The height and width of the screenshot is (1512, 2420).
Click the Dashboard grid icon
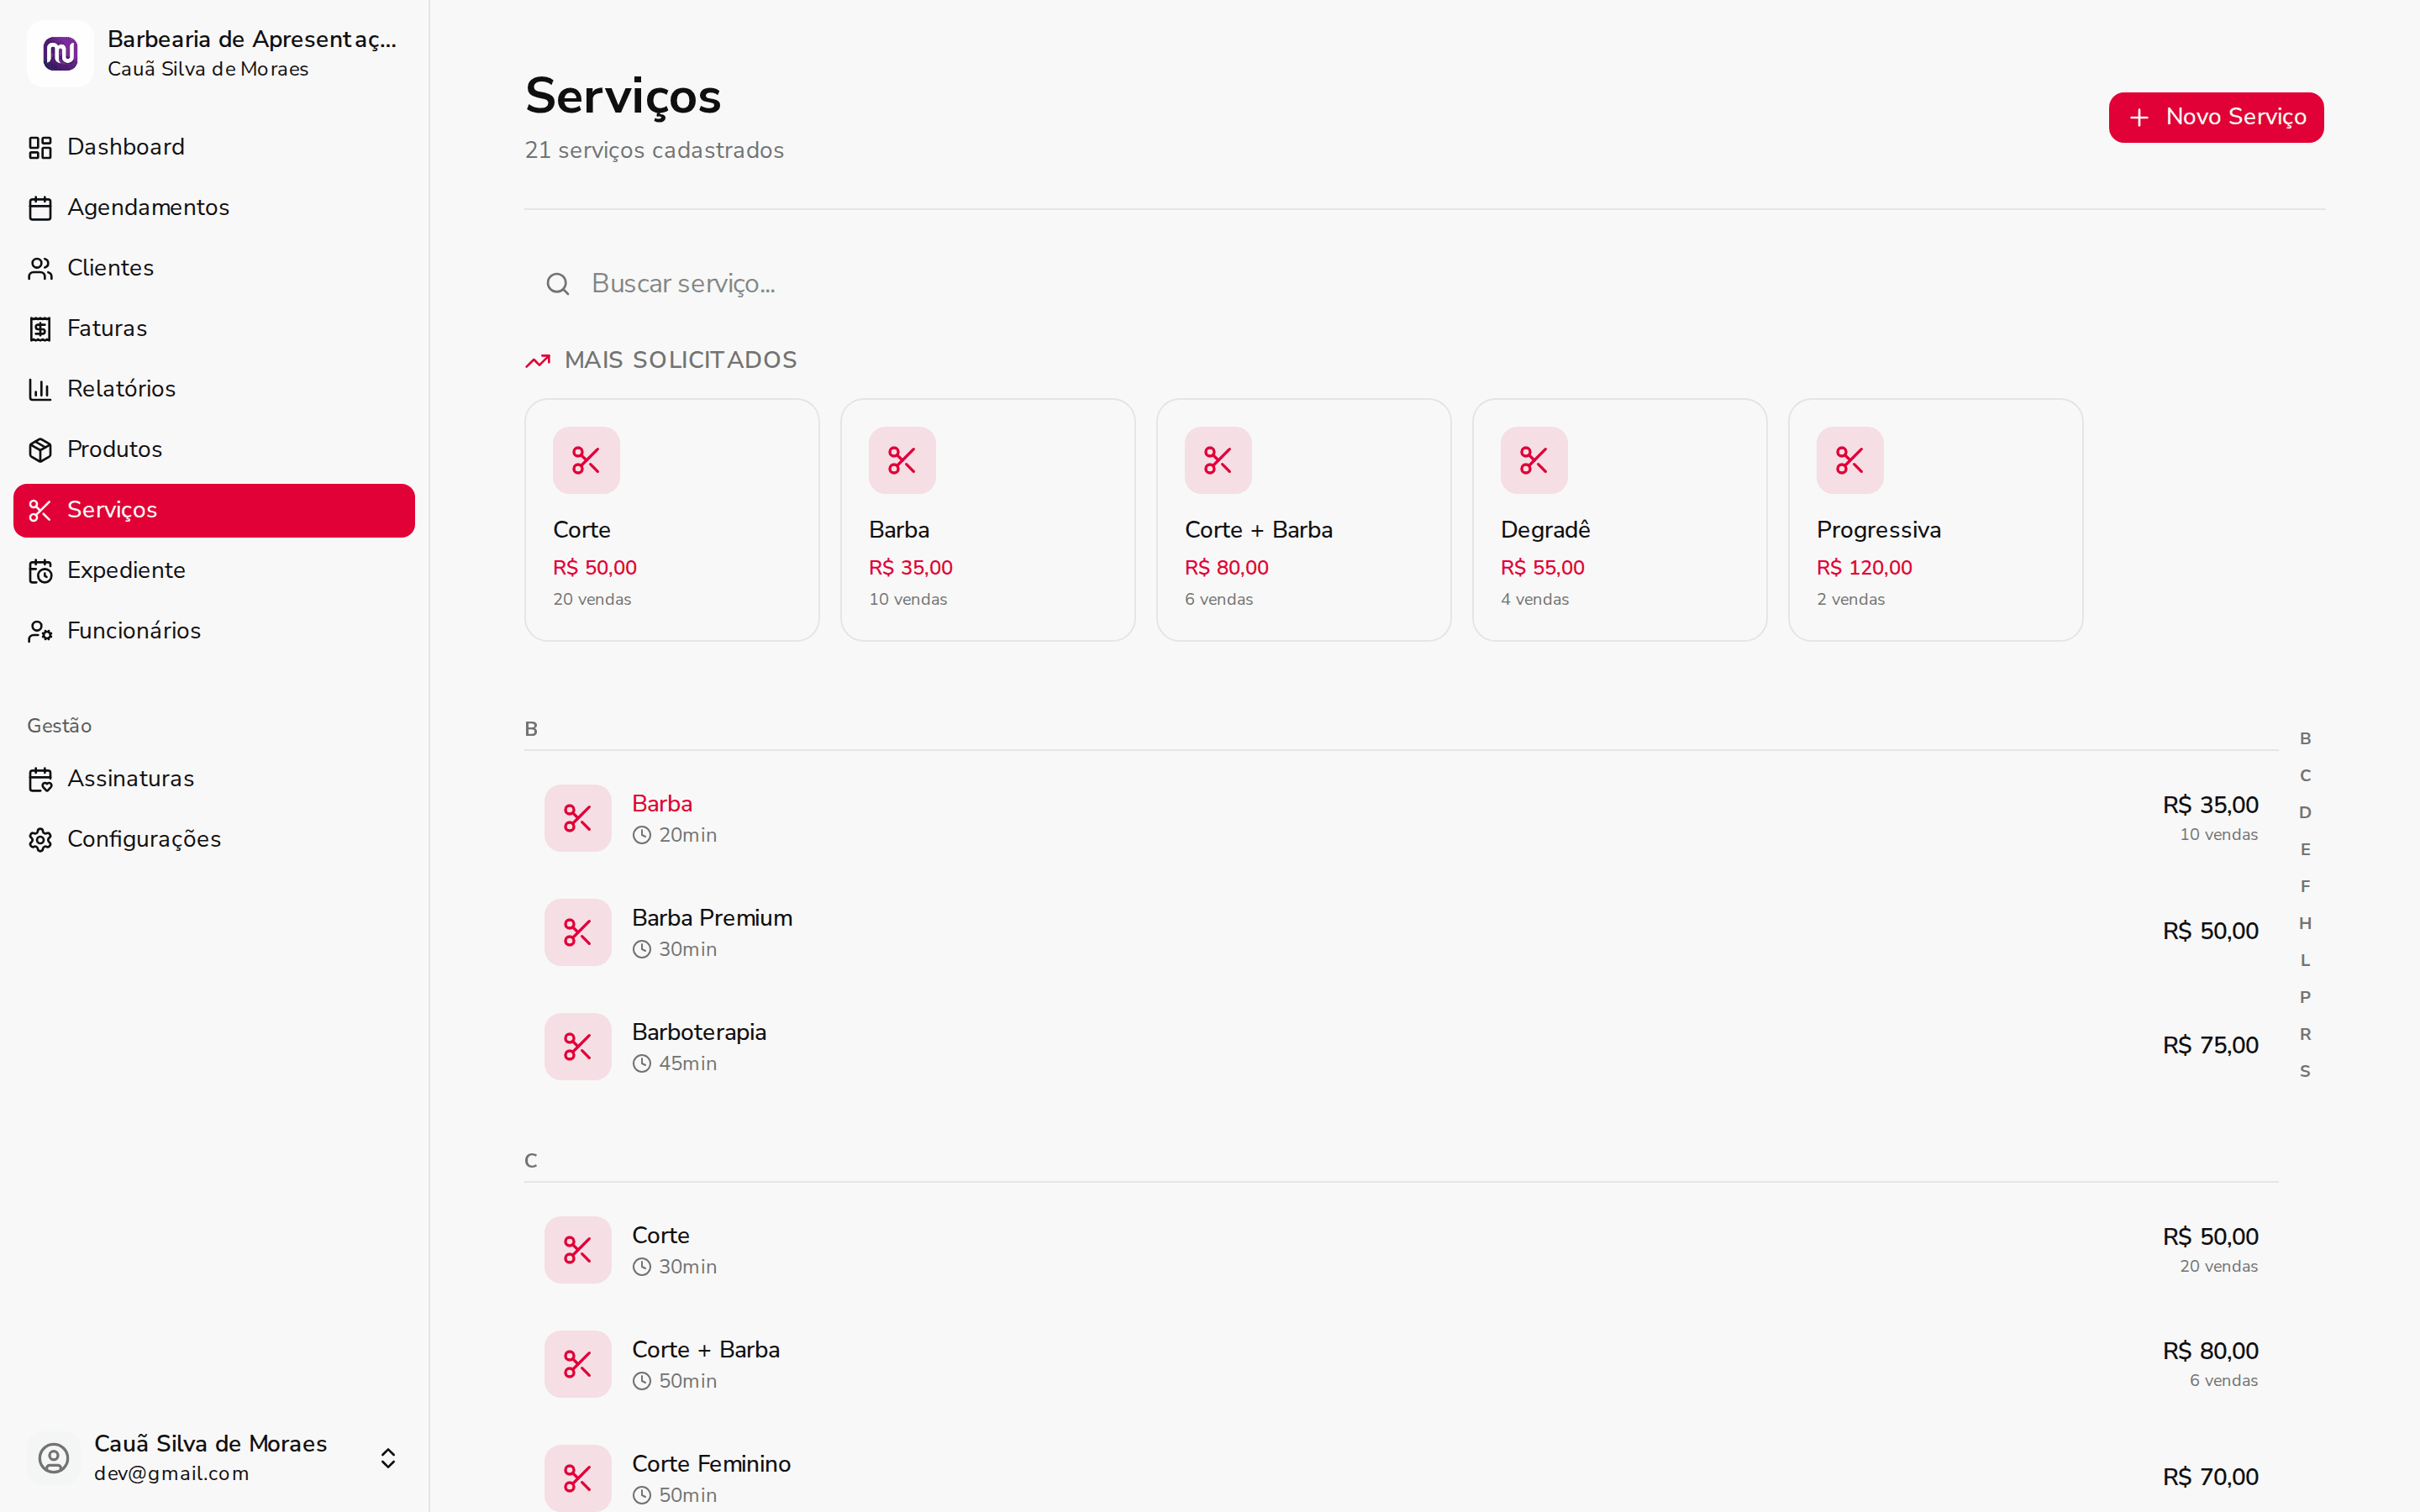[40, 148]
